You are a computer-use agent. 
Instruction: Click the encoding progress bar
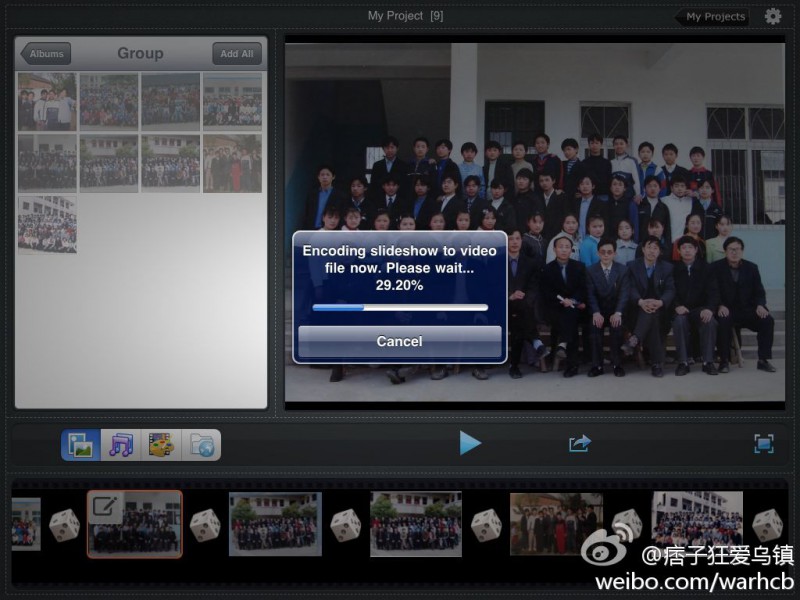(400, 308)
